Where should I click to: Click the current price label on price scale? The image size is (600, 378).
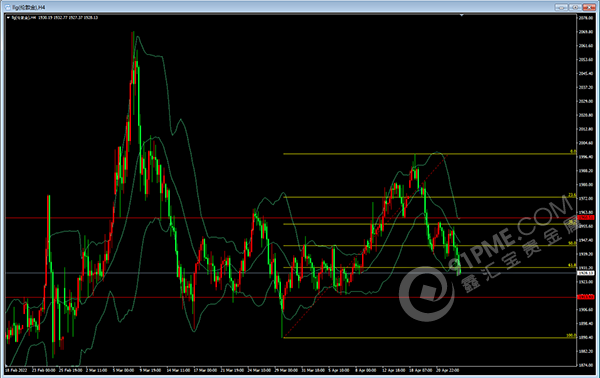pos(586,273)
